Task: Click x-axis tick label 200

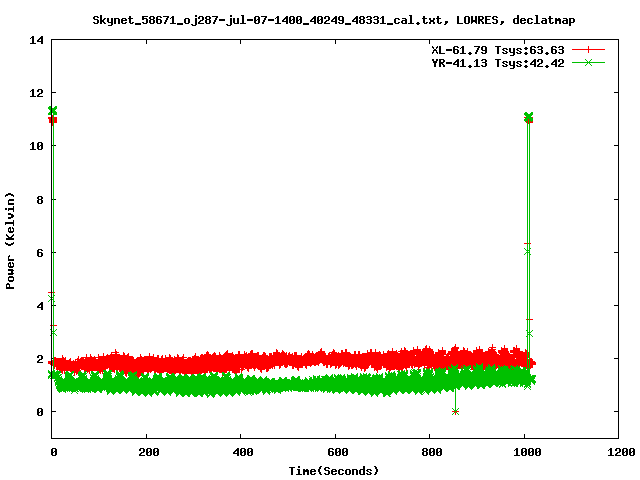Action: tap(149, 452)
